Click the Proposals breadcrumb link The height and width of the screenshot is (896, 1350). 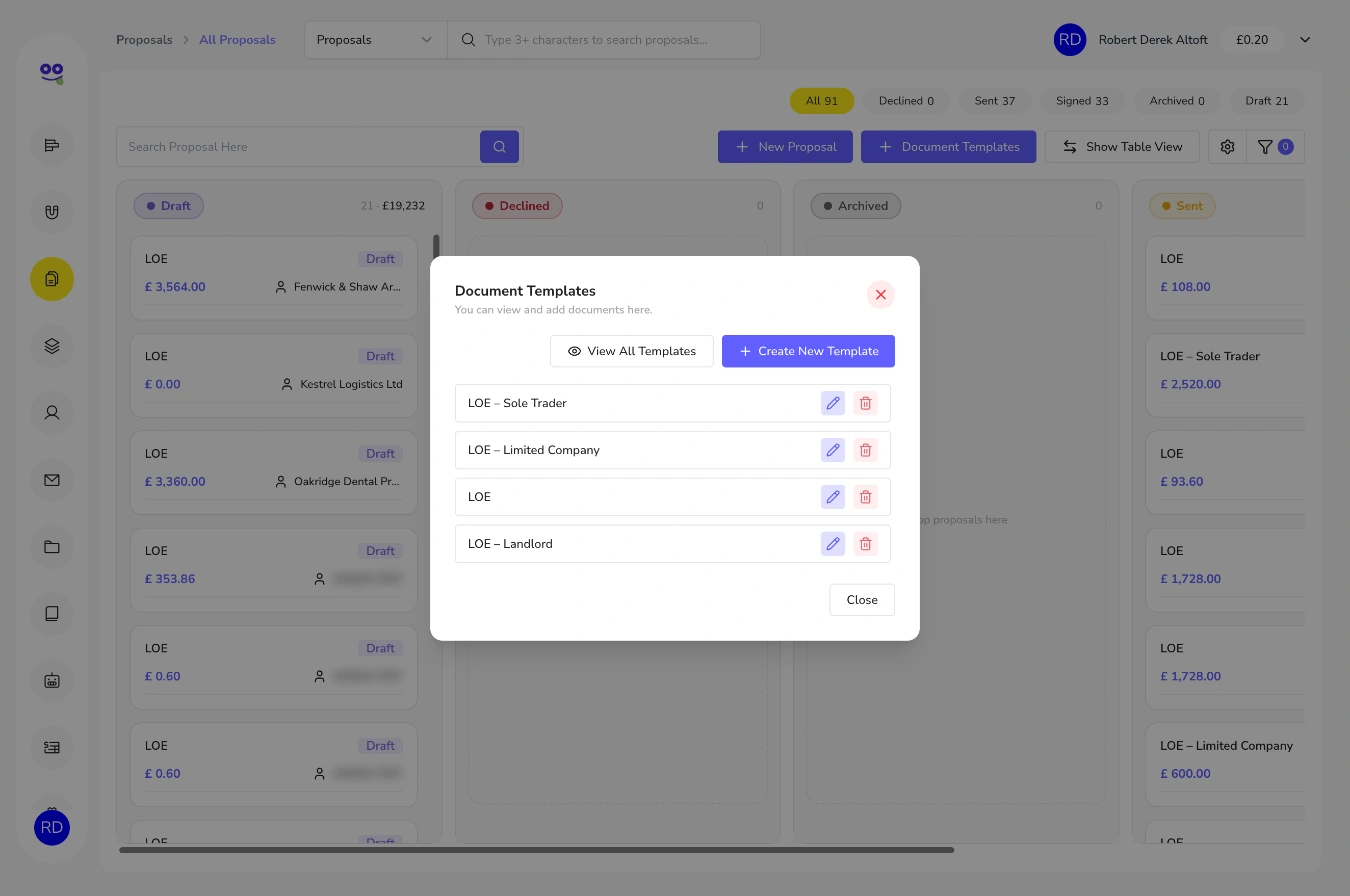coord(144,40)
